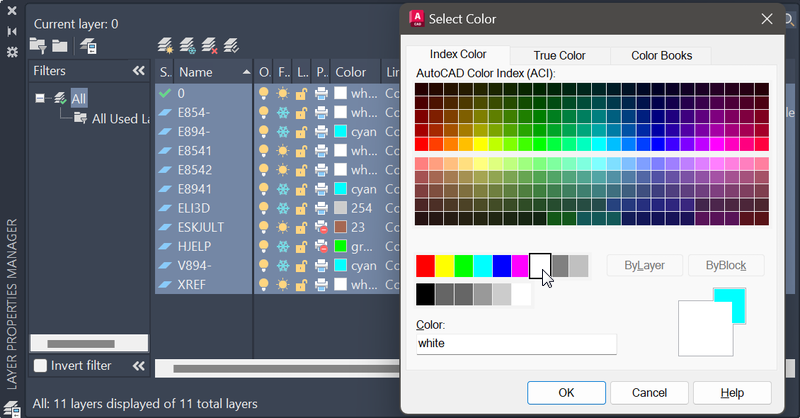
Task: Click the New Property Filter icon
Action: click(x=38, y=45)
